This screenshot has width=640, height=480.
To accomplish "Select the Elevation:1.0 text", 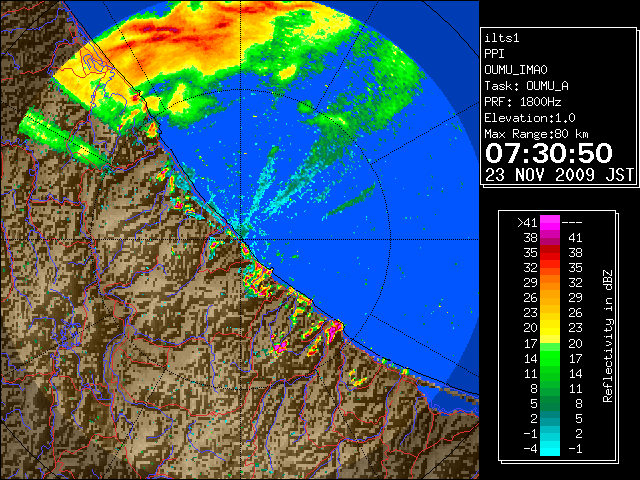I will pos(530,118).
